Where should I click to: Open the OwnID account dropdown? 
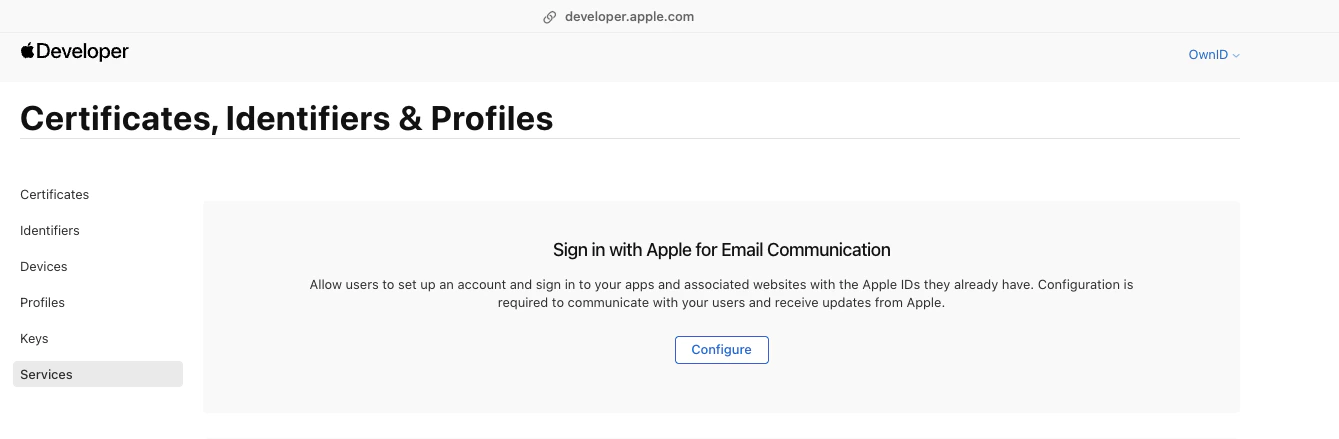click(x=1214, y=55)
